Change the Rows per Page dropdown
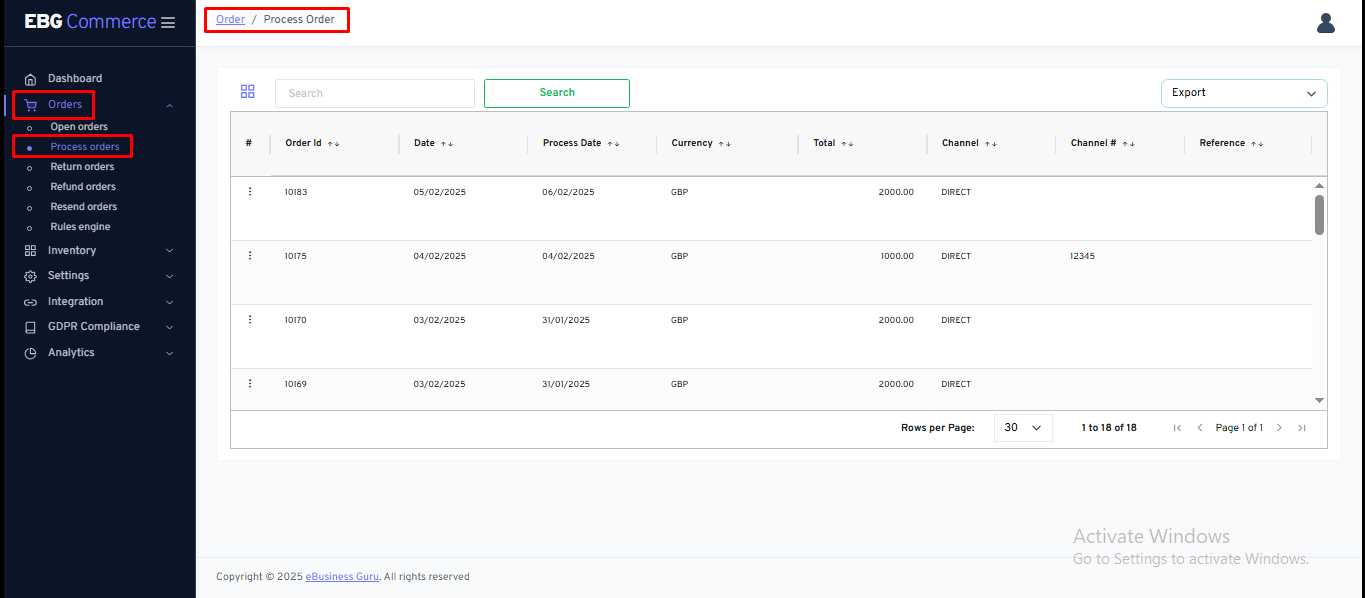The height and width of the screenshot is (598, 1365). click(x=1022, y=428)
